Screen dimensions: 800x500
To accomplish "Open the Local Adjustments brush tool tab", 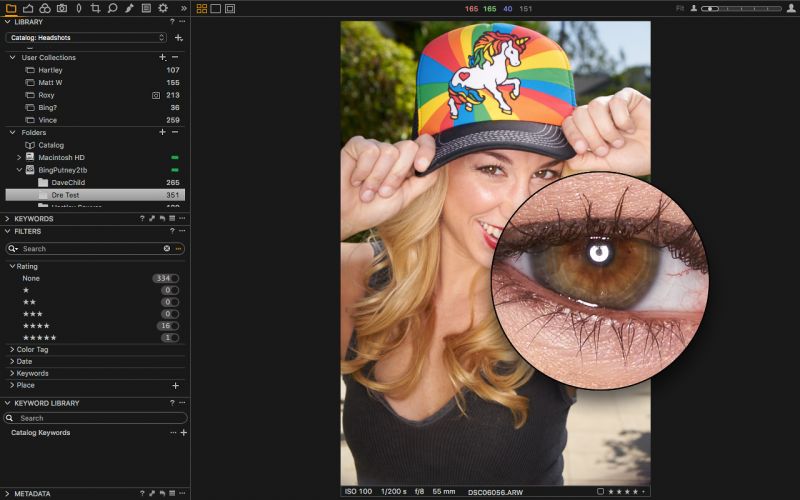I will tap(129, 8).
